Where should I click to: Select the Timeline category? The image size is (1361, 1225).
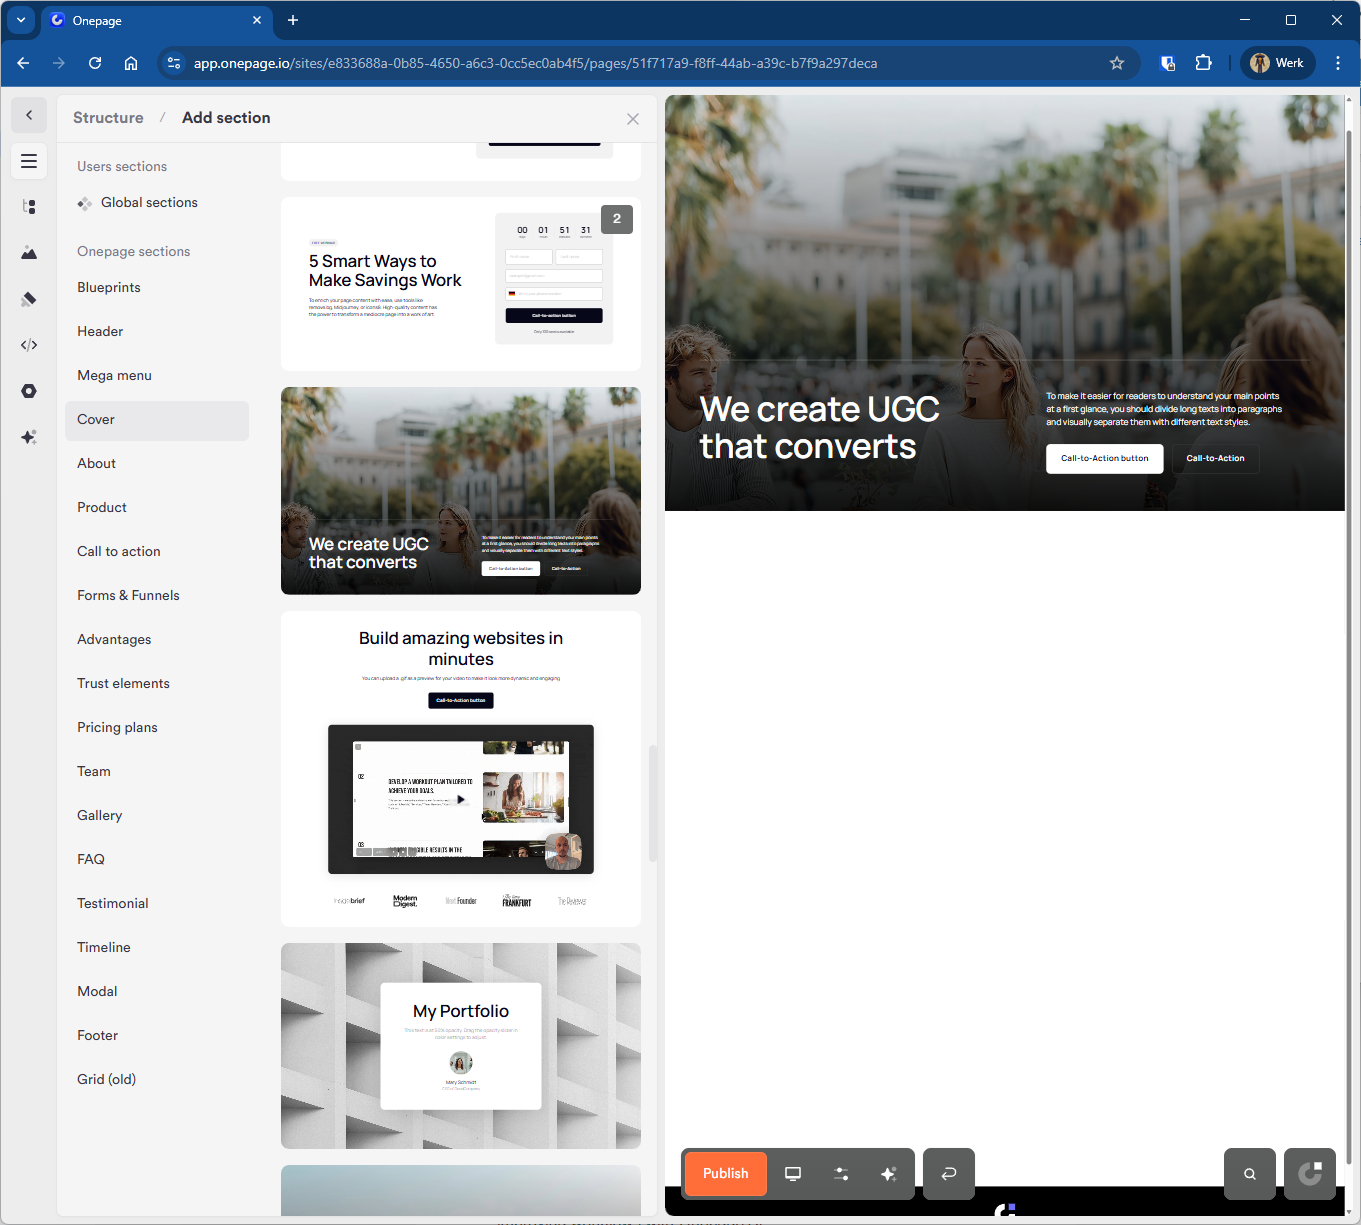click(x=157, y=948)
